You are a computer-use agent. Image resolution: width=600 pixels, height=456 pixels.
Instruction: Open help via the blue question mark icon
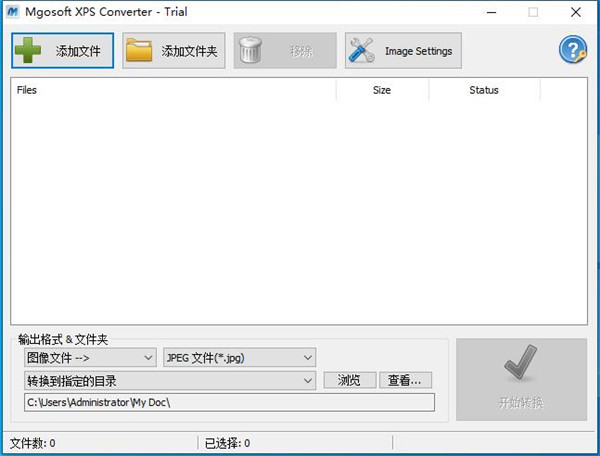pyautogui.click(x=572, y=50)
